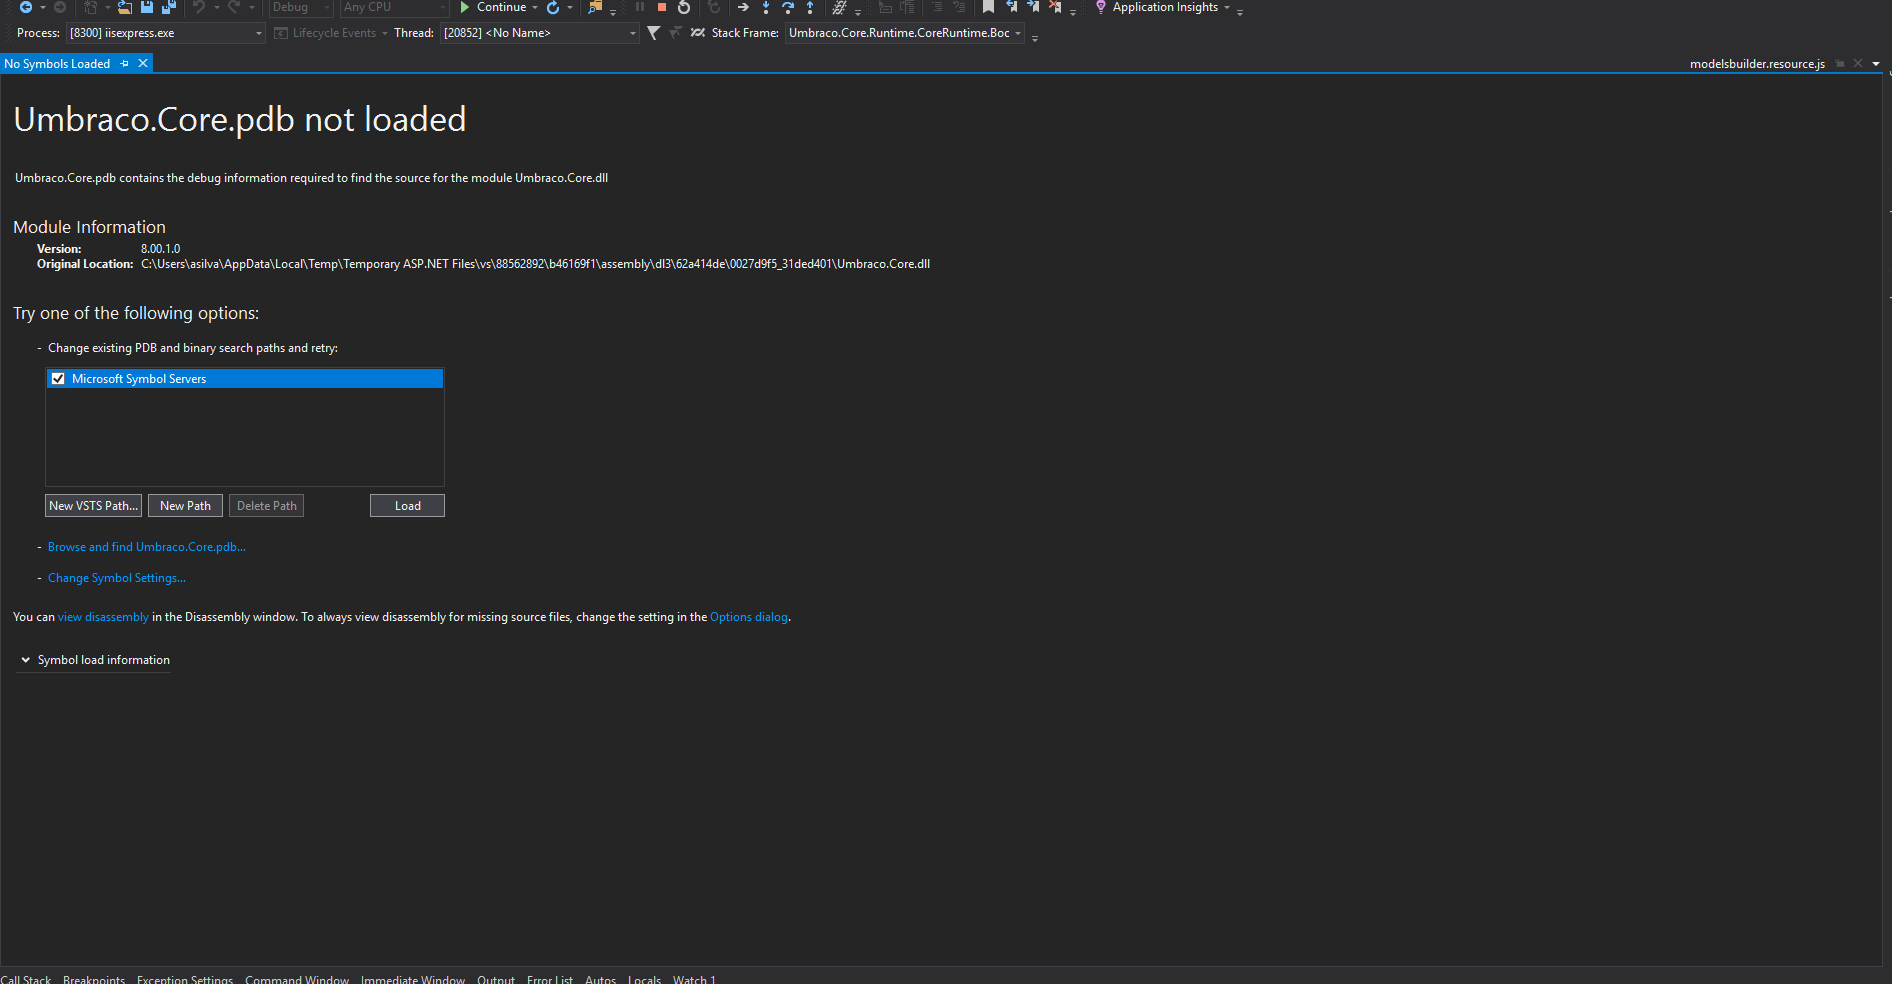Click the Undo arrow icon
Image resolution: width=1892 pixels, height=984 pixels.
coord(199,7)
